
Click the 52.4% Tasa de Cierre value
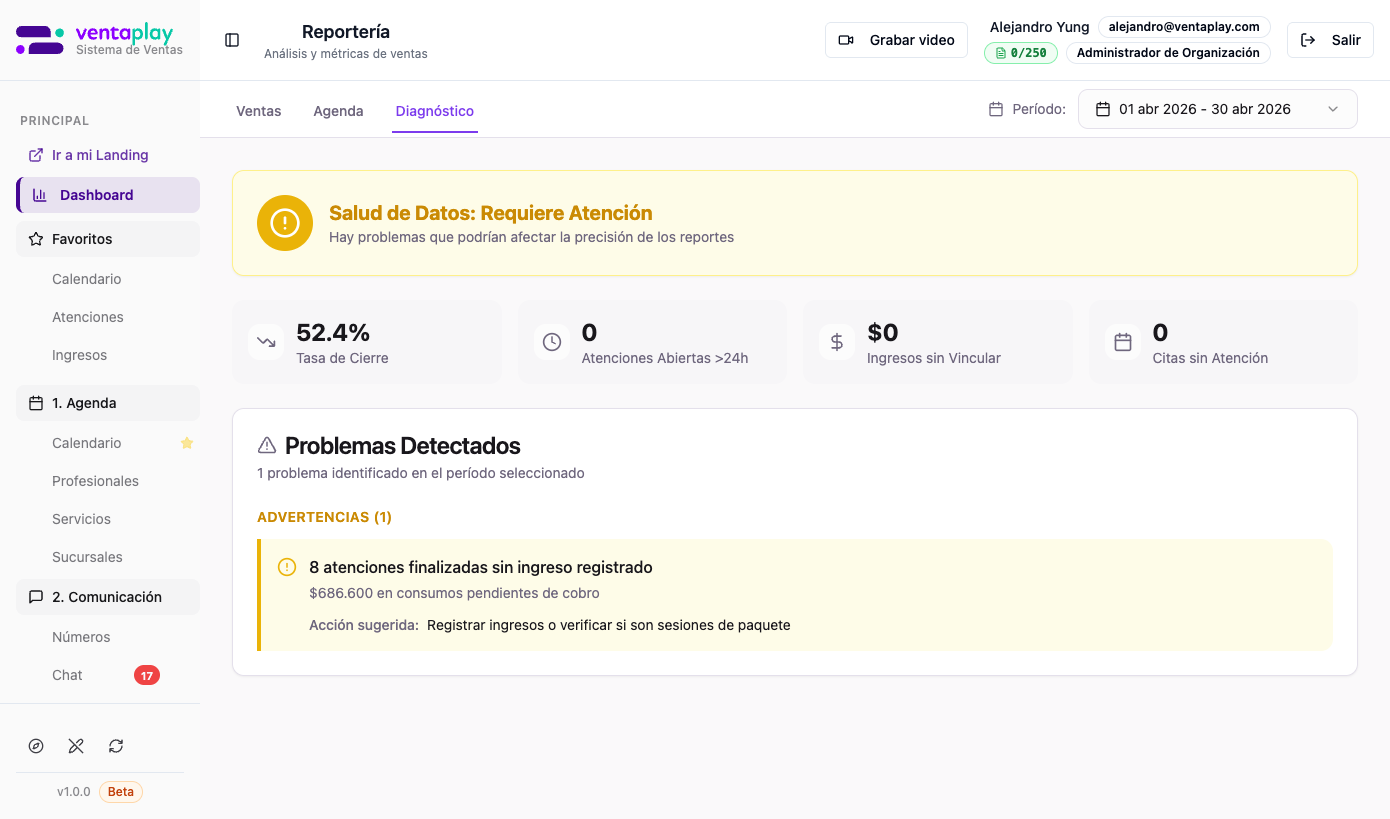coord(333,332)
